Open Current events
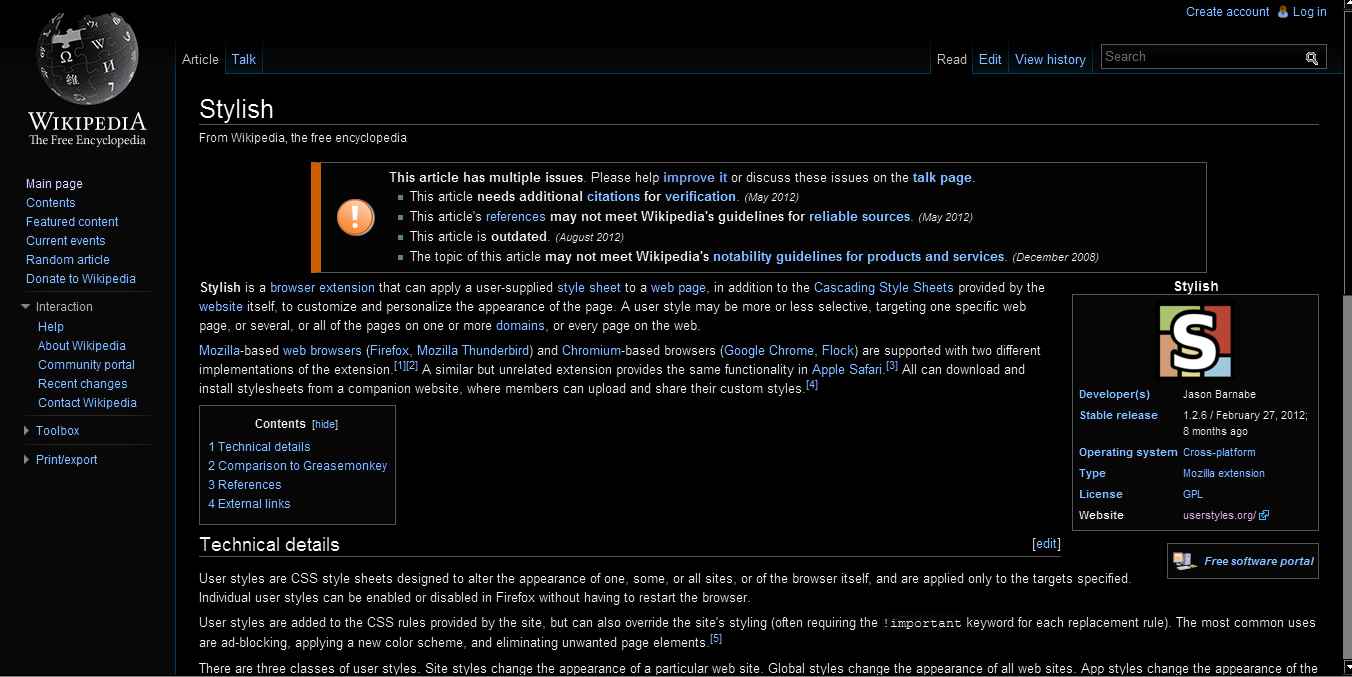The width and height of the screenshot is (1352, 677). point(65,241)
